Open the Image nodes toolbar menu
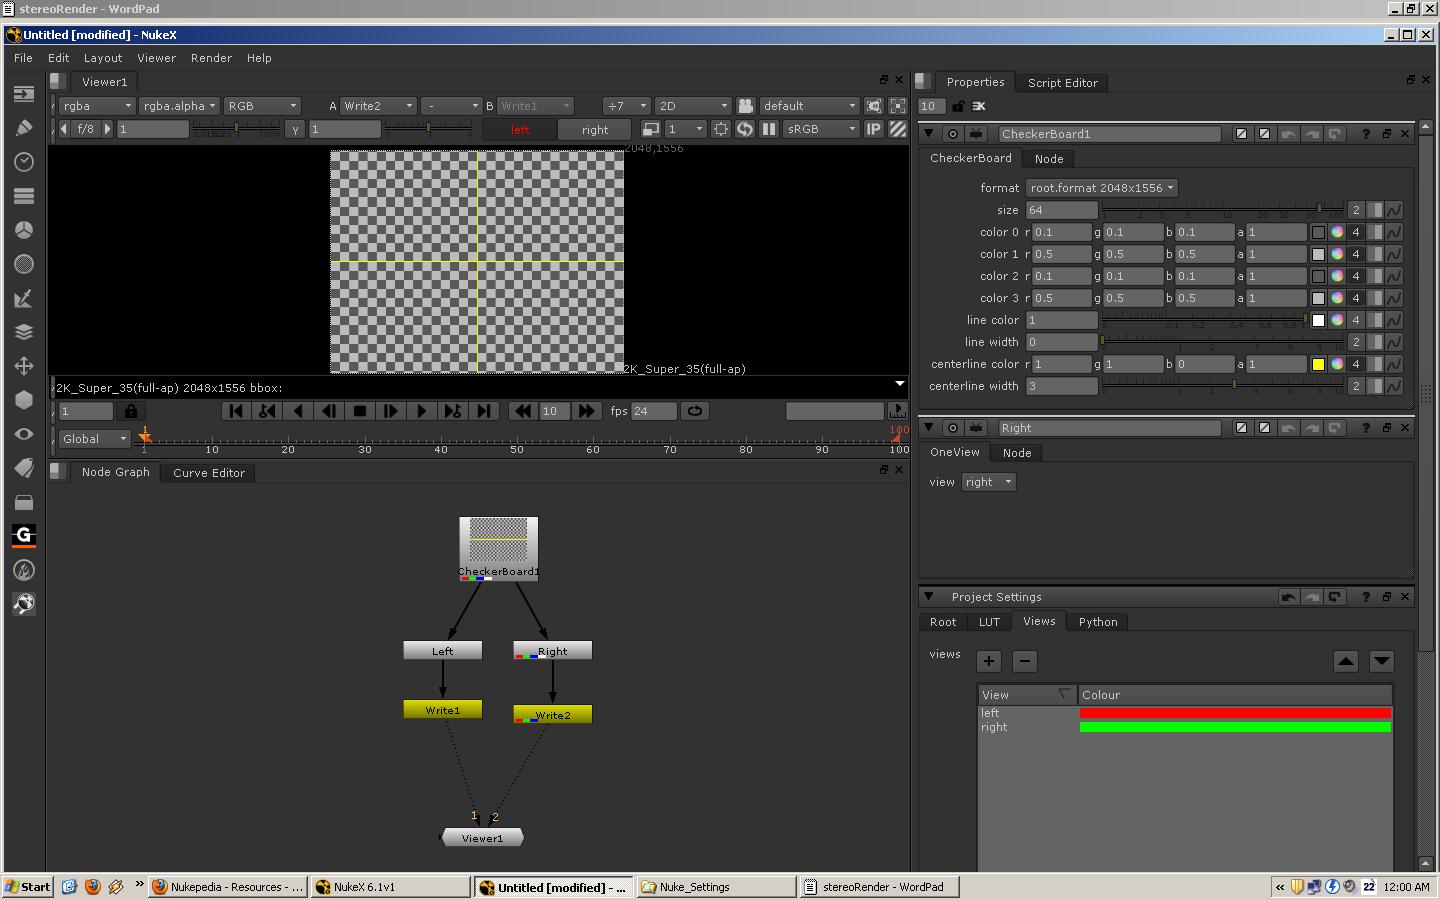1440x900 pixels. tap(24, 94)
